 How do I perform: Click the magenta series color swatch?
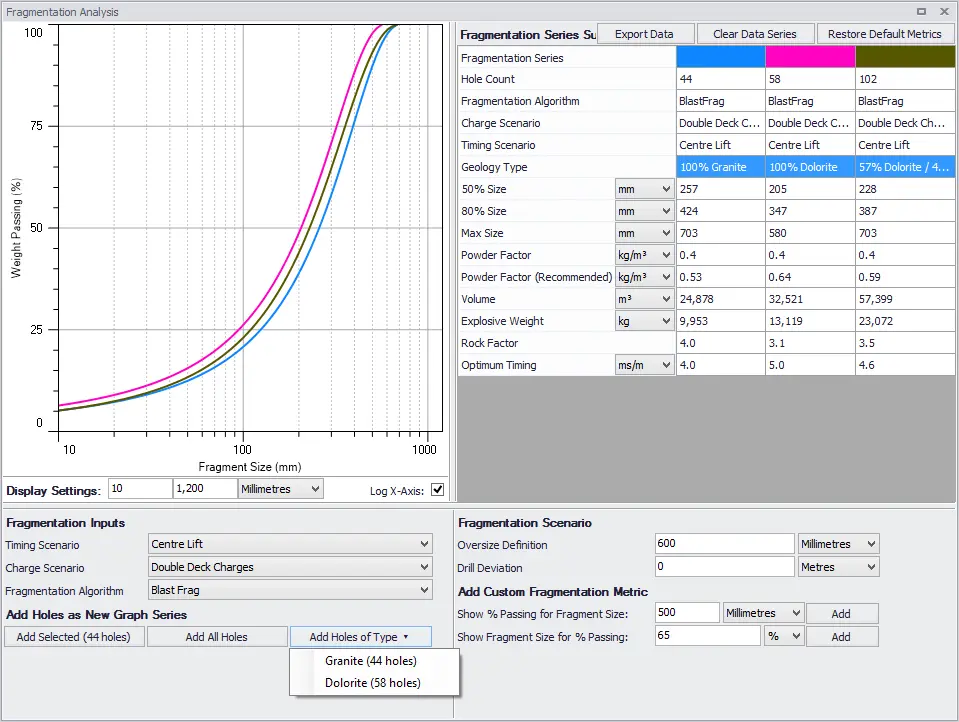click(x=809, y=56)
